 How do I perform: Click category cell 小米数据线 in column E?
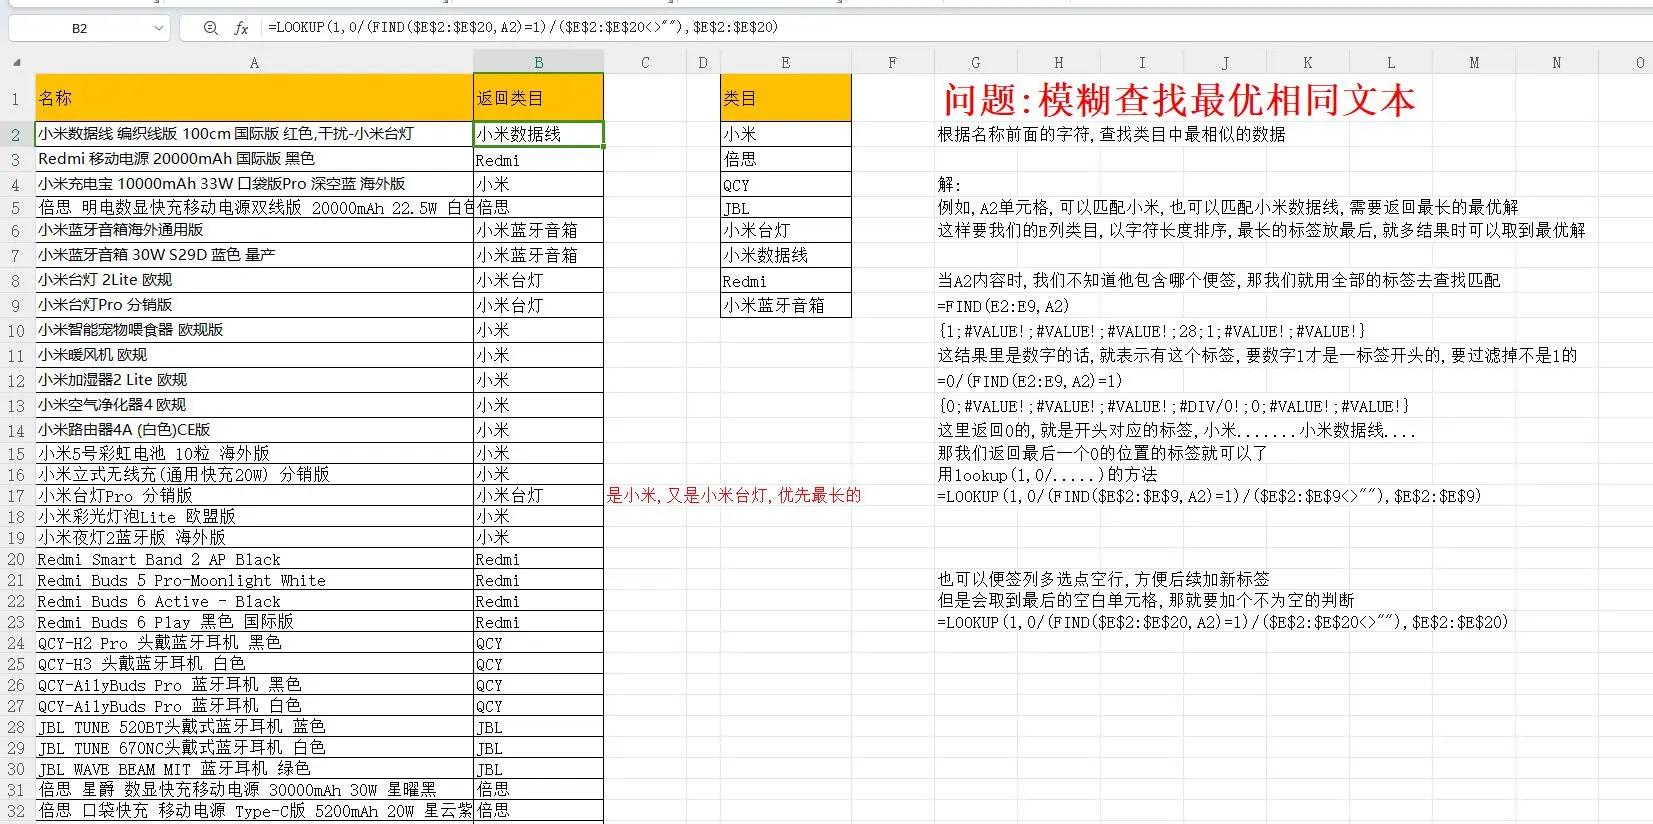tap(785, 255)
